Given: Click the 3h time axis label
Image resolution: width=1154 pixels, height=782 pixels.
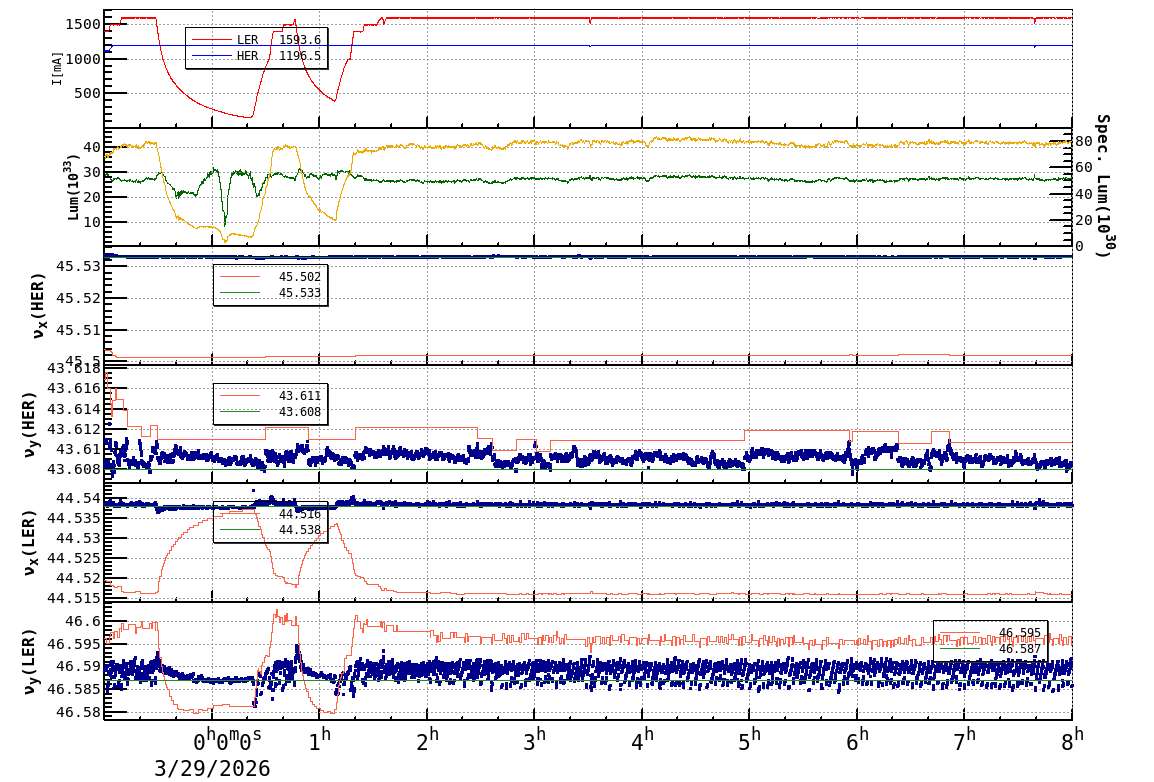Looking at the screenshot, I should pos(534,741).
